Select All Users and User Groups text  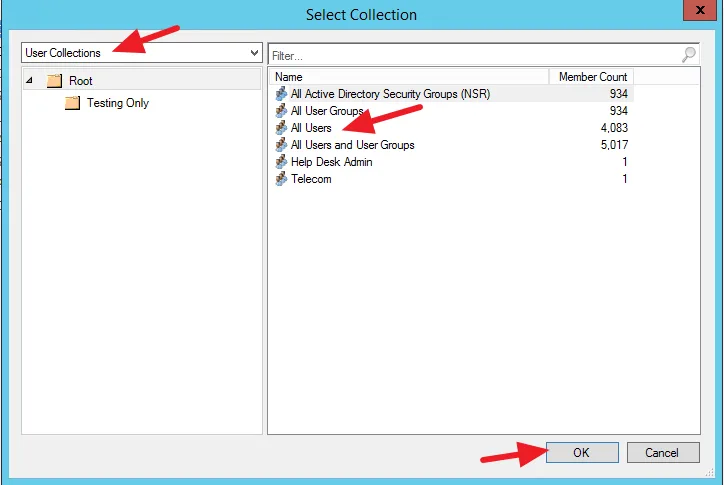(x=352, y=145)
